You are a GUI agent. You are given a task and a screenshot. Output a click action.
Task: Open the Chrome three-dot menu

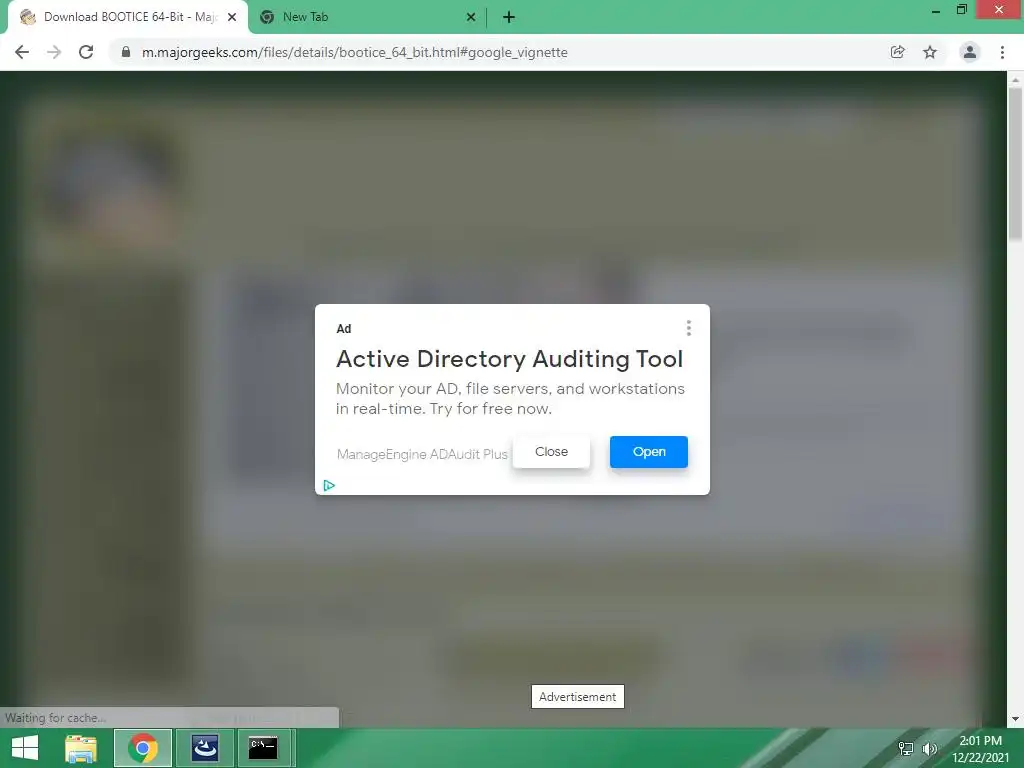pyautogui.click(x=1002, y=52)
